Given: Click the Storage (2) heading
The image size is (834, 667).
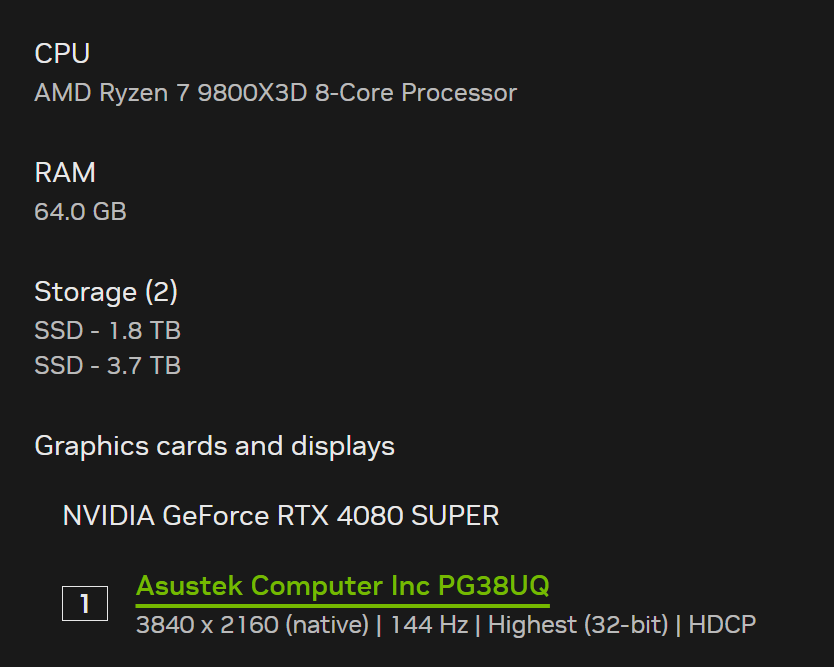Looking at the screenshot, I should point(105,292).
